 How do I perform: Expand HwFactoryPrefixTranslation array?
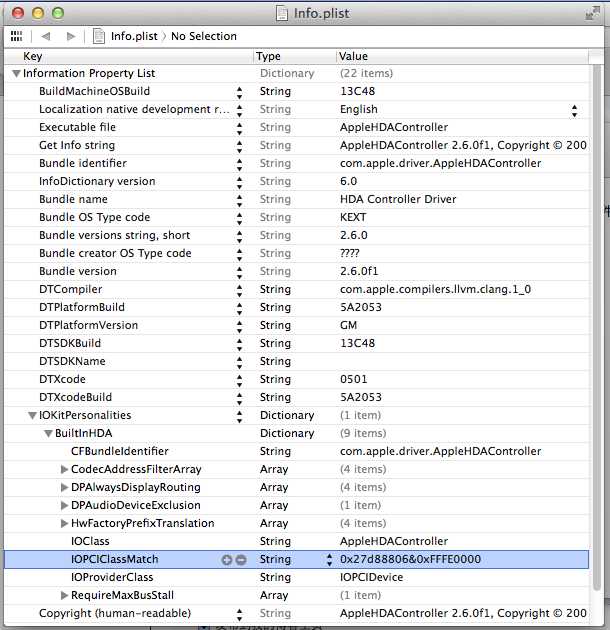[64, 523]
